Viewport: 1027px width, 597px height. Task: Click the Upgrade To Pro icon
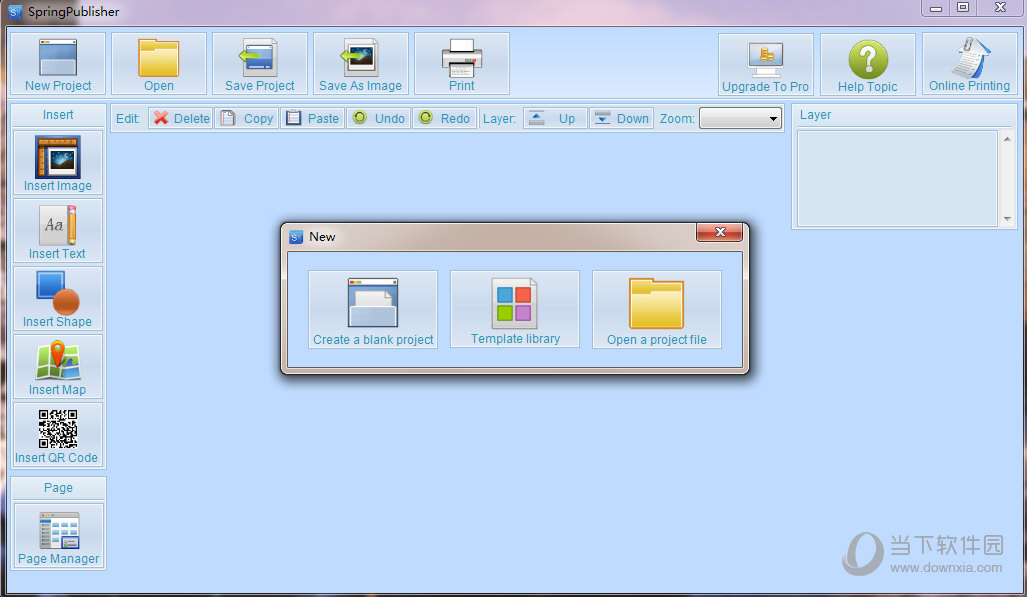(x=765, y=64)
